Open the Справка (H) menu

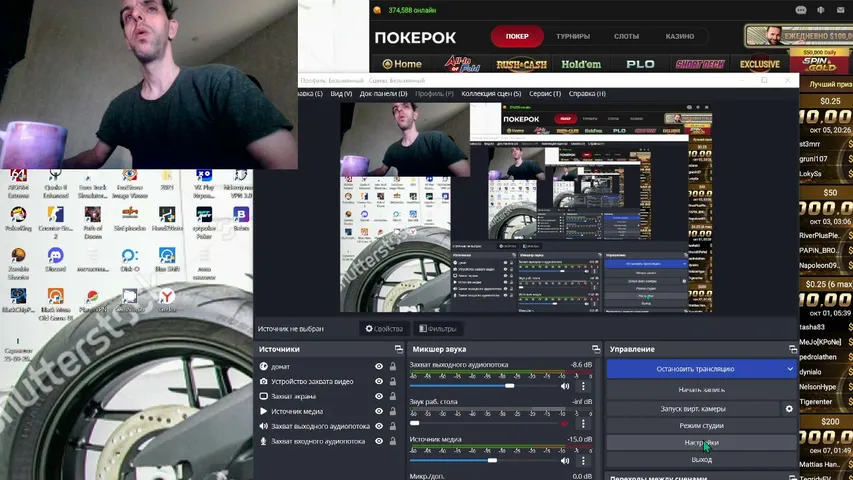(x=587, y=94)
